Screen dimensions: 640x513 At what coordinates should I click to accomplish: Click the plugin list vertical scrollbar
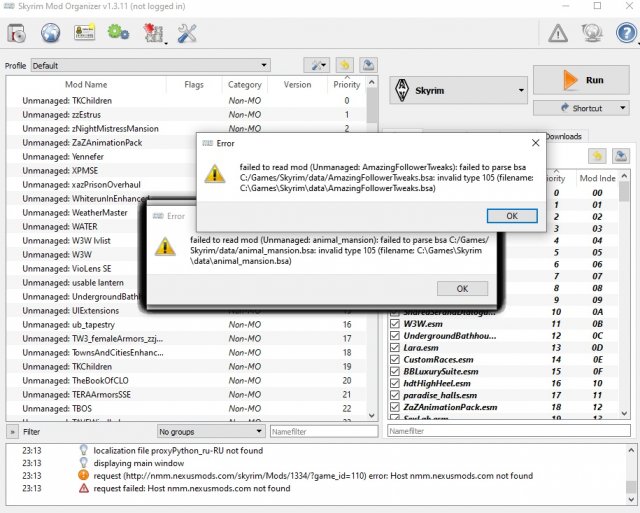tap(624, 300)
